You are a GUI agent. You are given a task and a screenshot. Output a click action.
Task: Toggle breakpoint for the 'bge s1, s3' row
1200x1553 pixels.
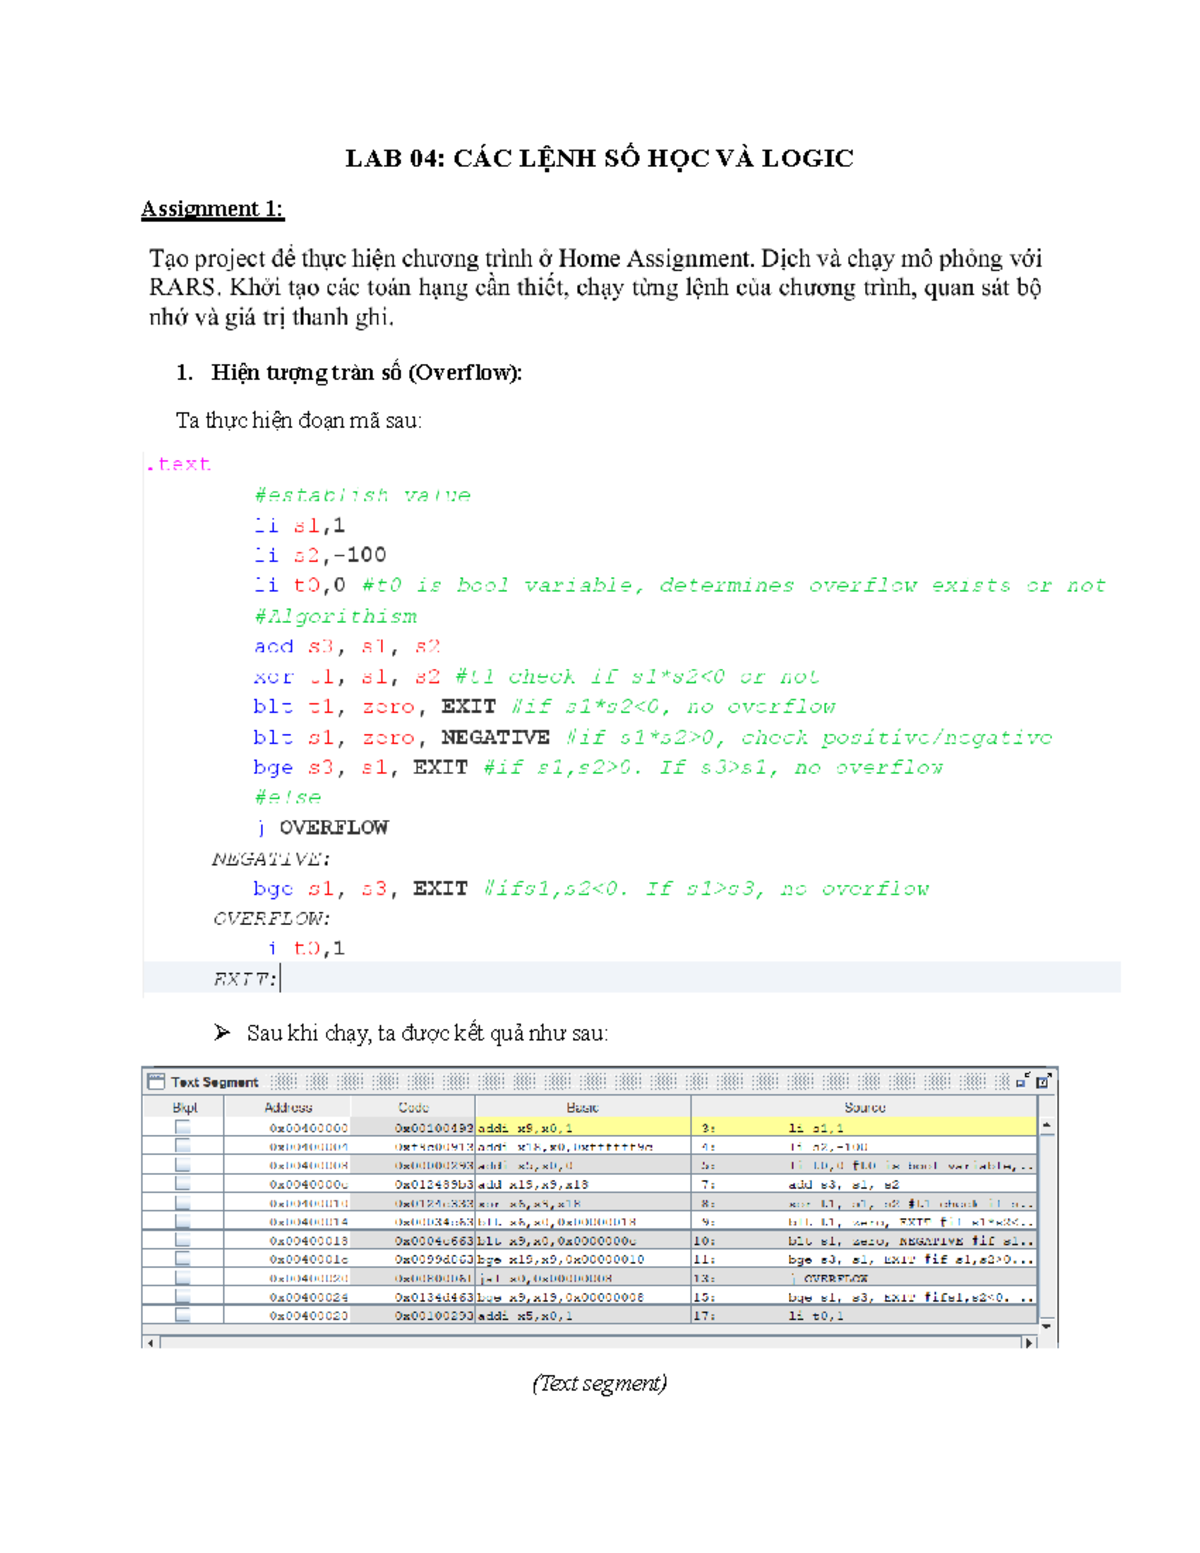click(182, 1296)
